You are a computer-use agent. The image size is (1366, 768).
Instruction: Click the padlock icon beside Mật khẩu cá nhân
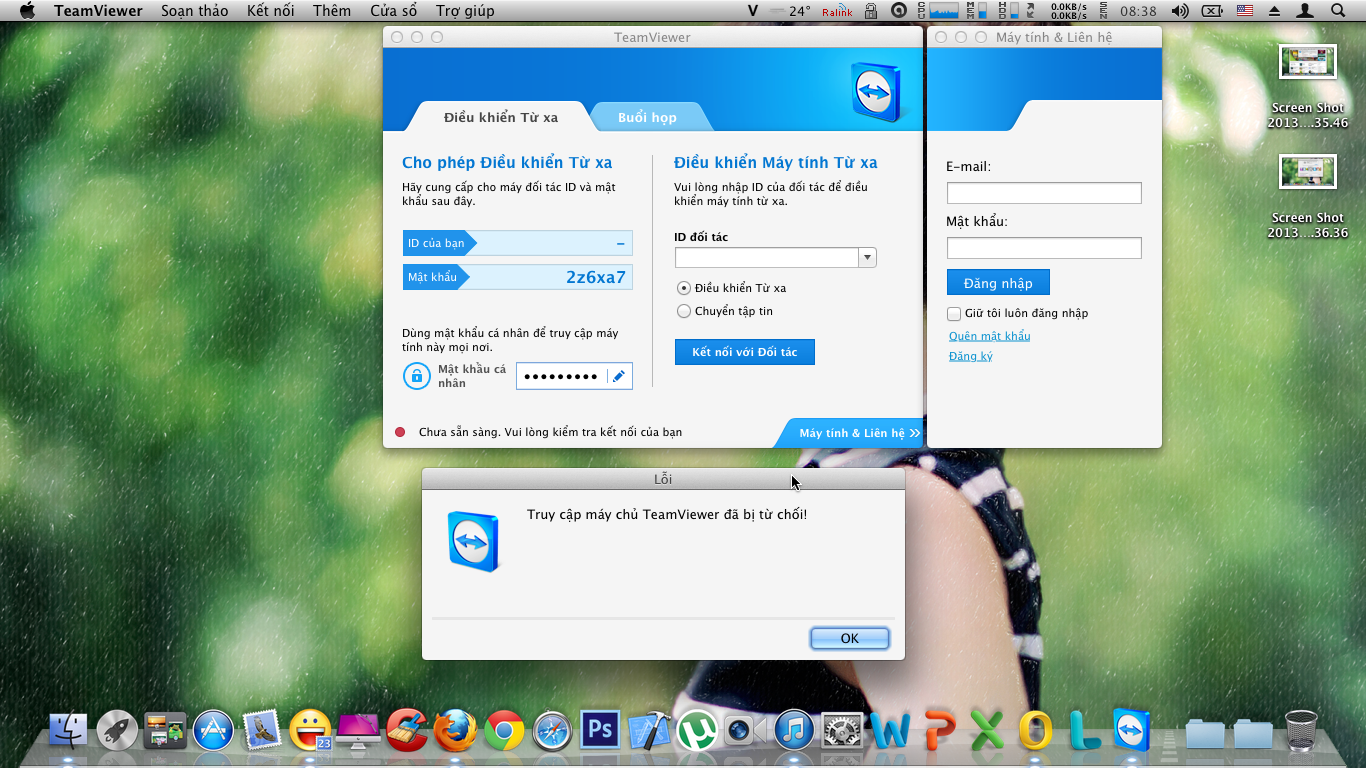coord(416,376)
